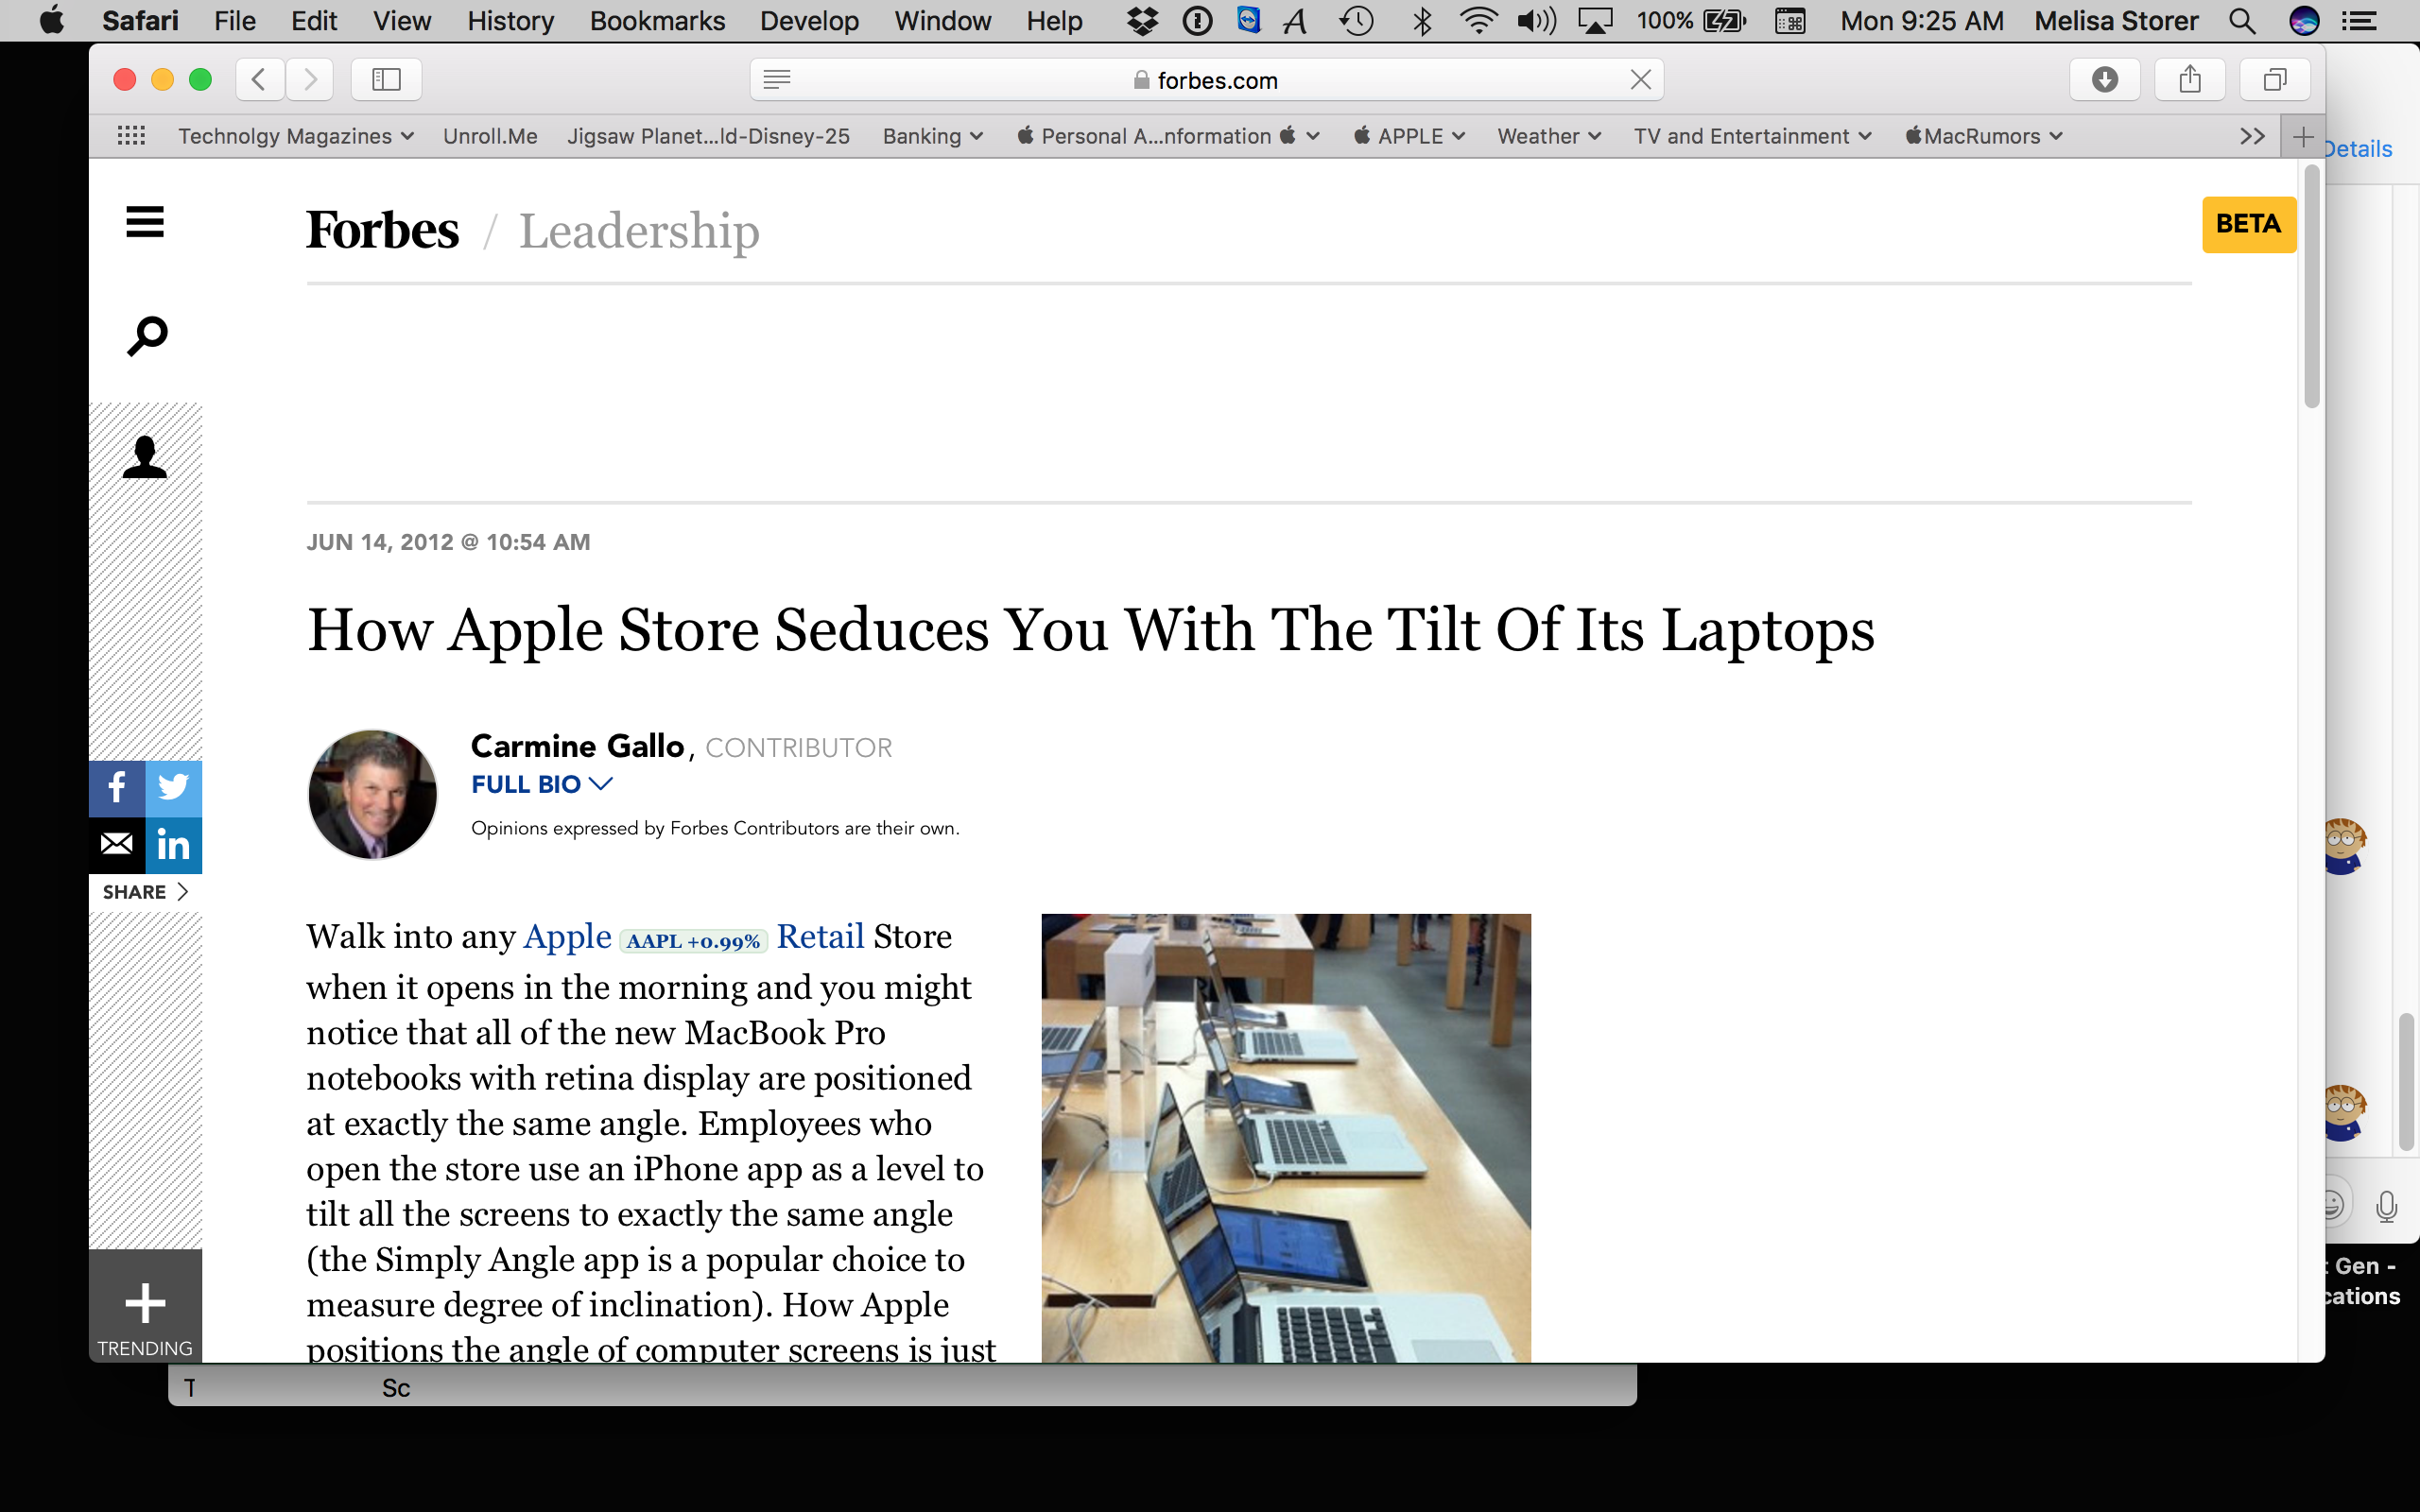Share the article on LinkedIn
This screenshot has height=1512, width=2420.
[x=174, y=844]
